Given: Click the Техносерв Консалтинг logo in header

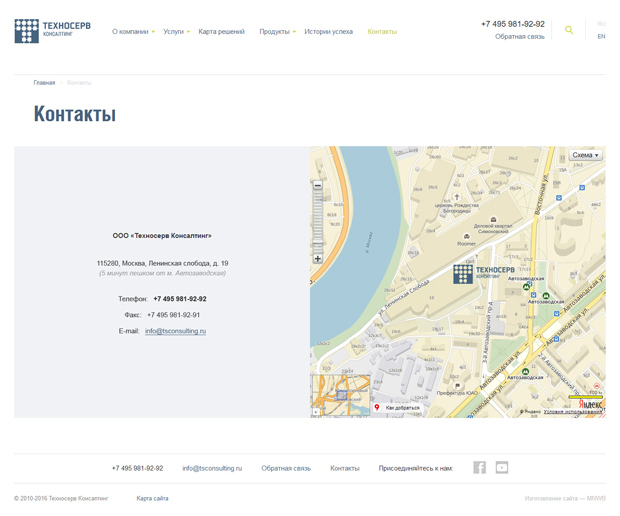Looking at the screenshot, I should [x=53, y=31].
